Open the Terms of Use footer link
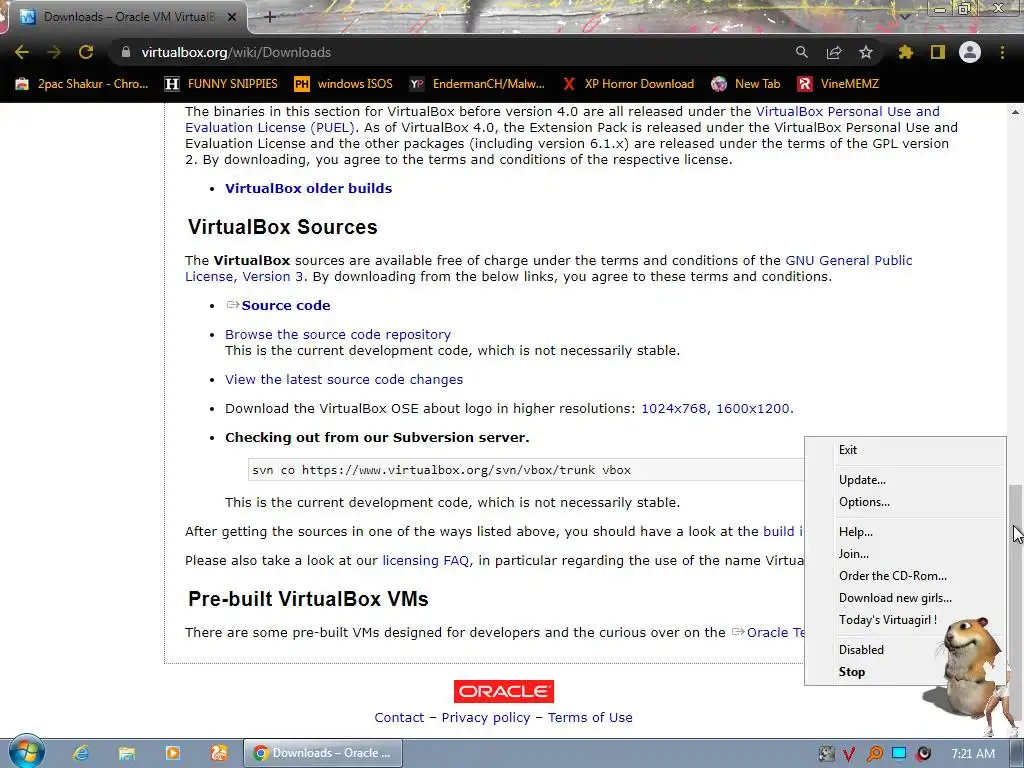The width and height of the screenshot is (1024, 768). pyautogui.click(x=590, y=718)
